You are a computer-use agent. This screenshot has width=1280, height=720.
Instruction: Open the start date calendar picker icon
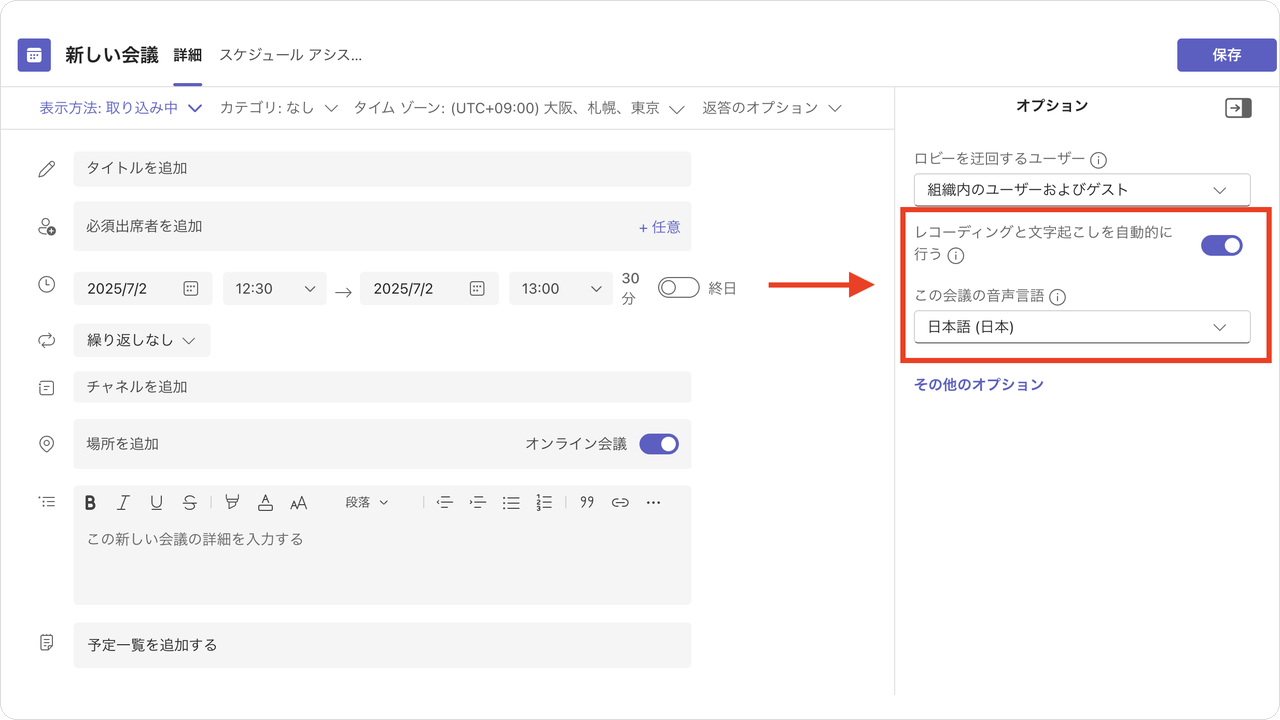pyautogui.click(x=191, y=289)
